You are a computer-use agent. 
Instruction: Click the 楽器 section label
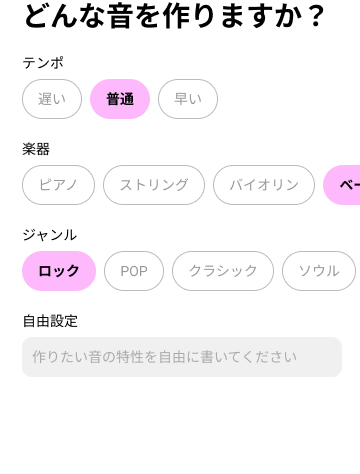point(36,149)
